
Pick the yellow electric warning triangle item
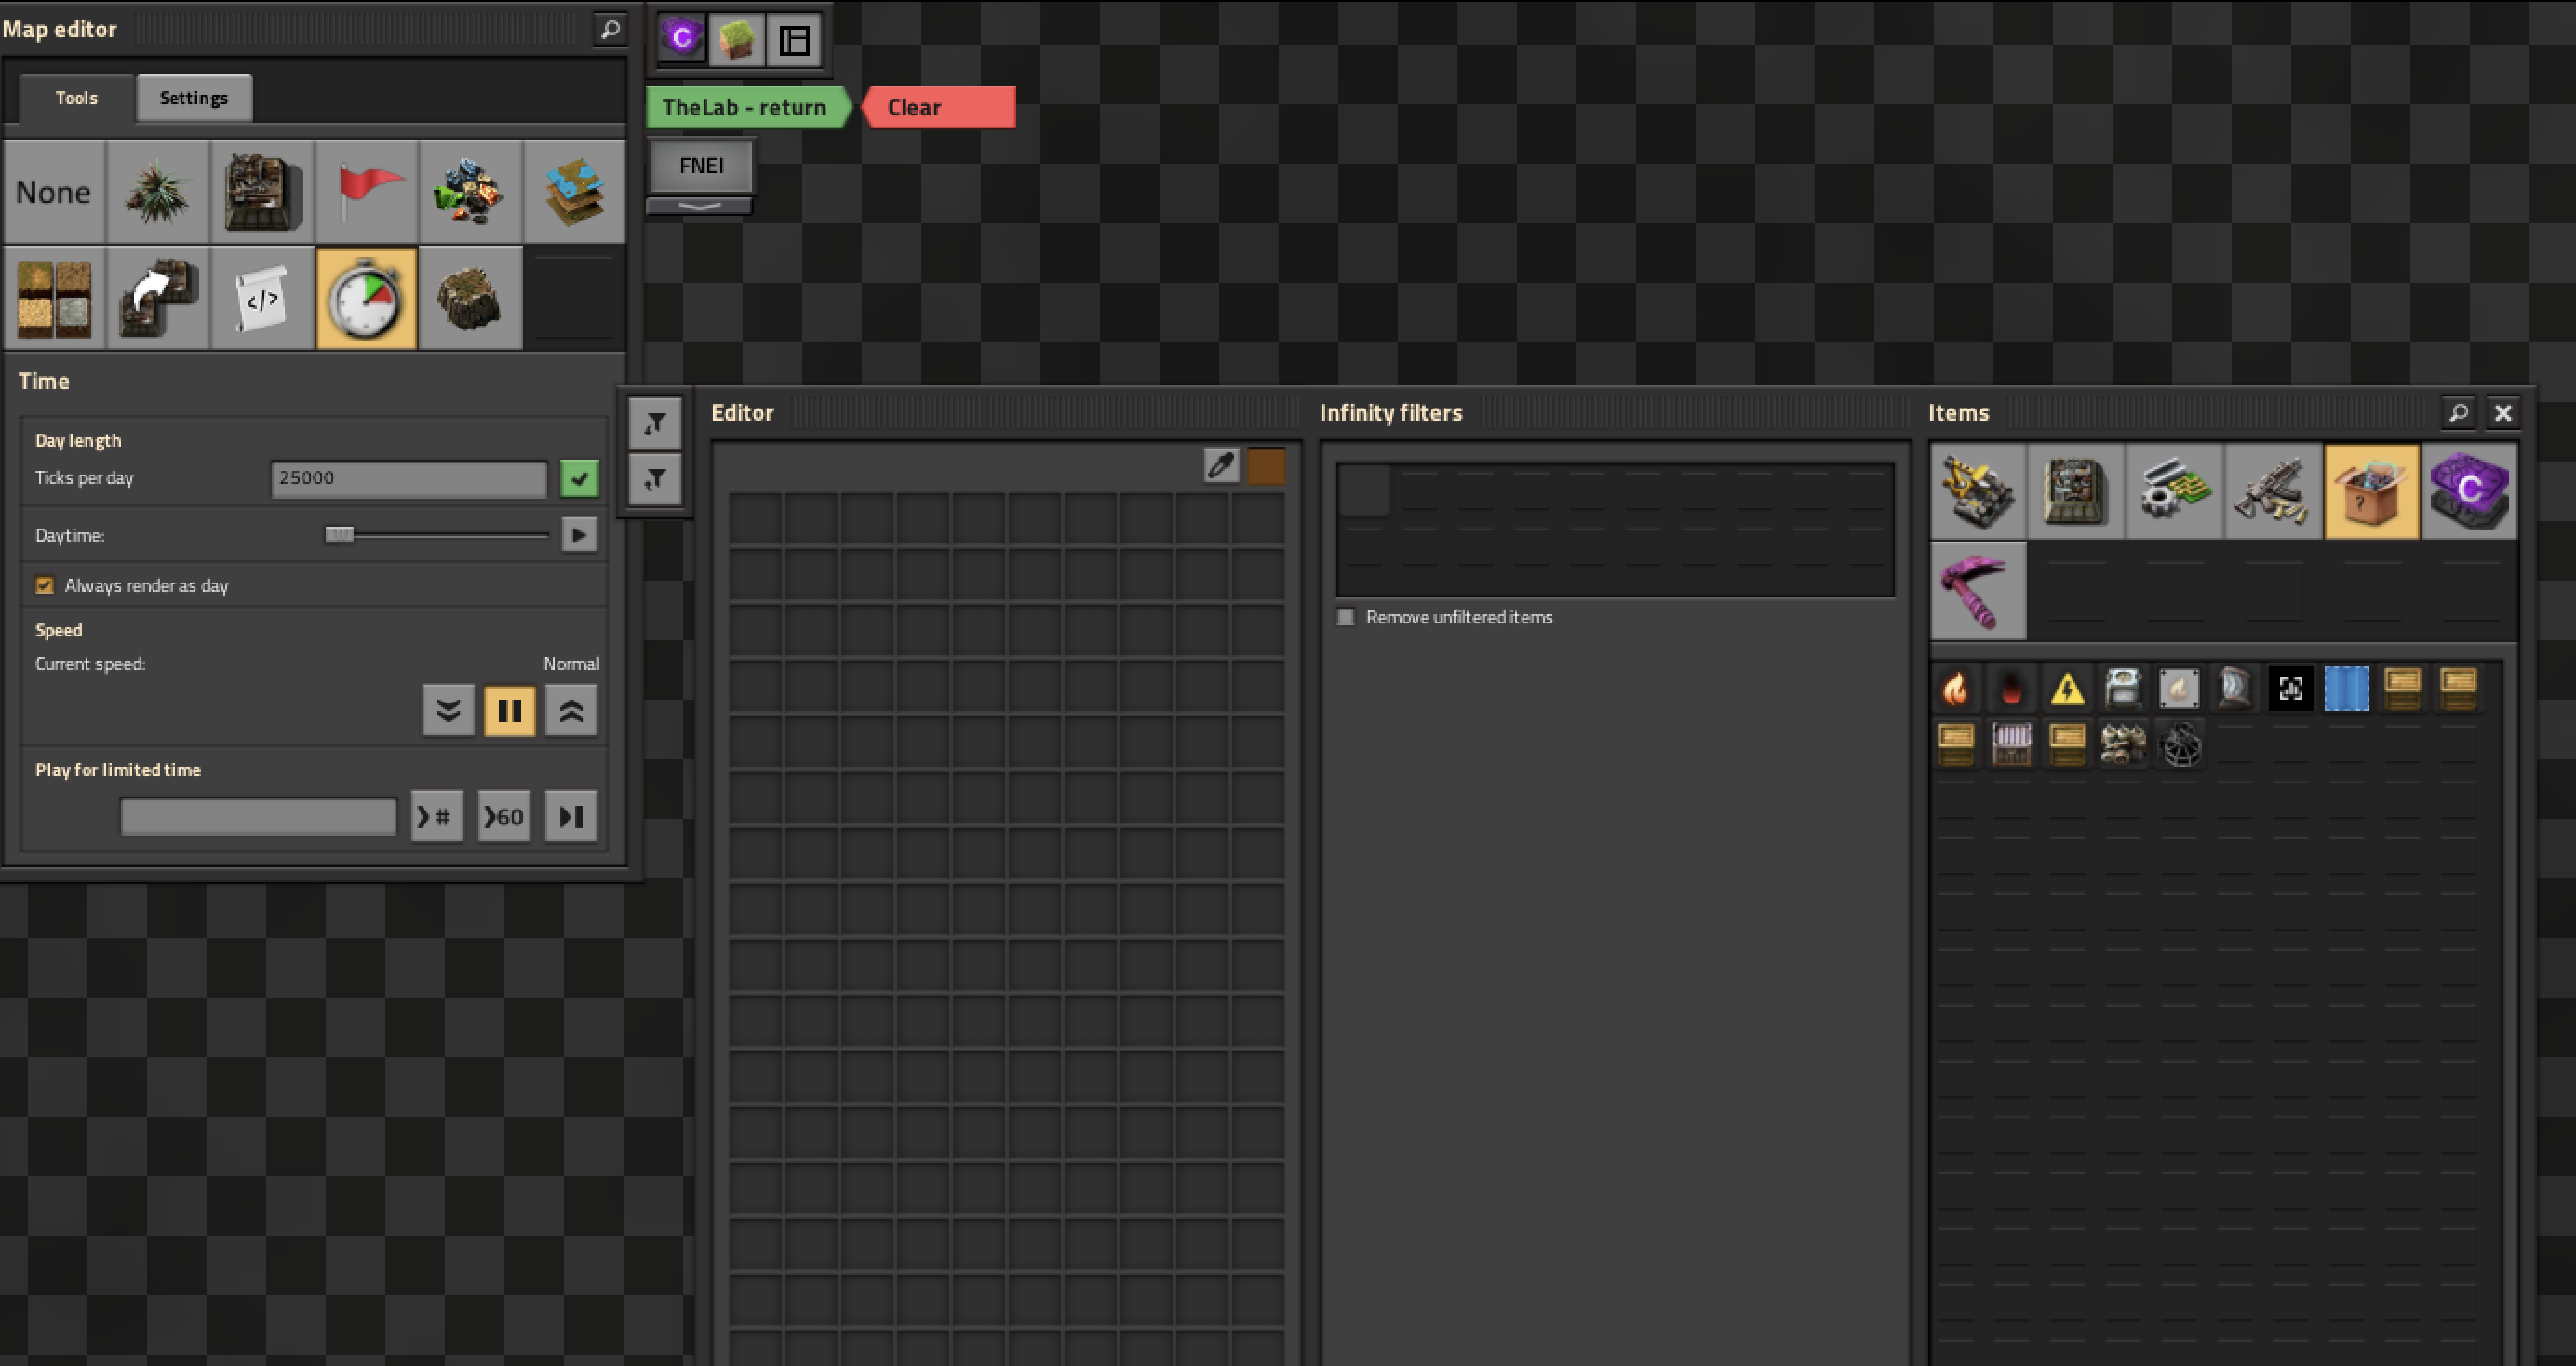[x=2067, y=688]
